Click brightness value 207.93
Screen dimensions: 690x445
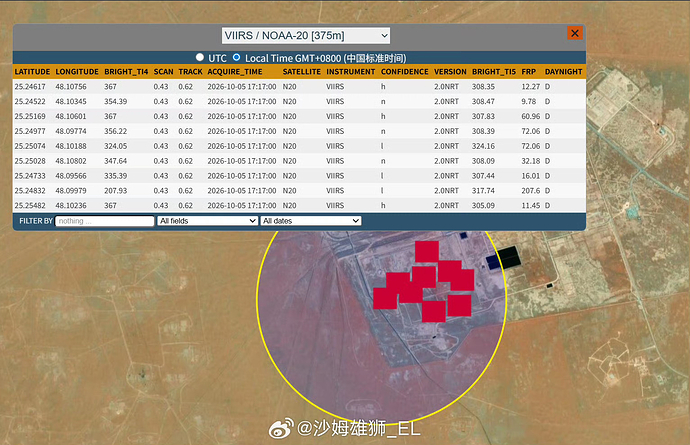click(x=115, y=191)
